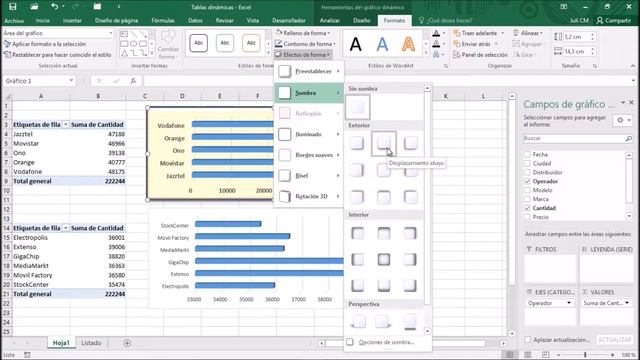Check the Distribuidor field checkbox
Viewport: 640px width, 360px height.
pyautogui.click(x=527, y=172)
